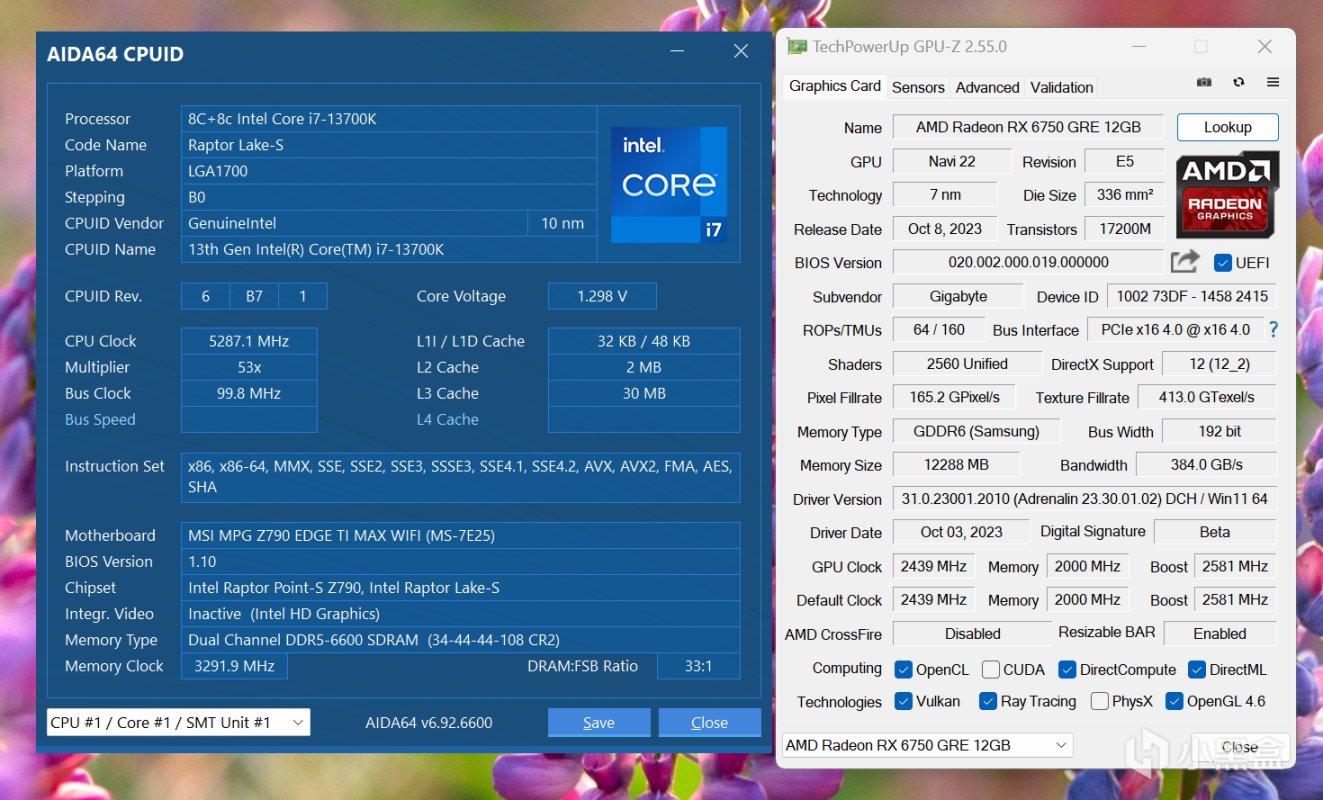Click the Multiplier value 53x
This screenshot has height=800, width=1323.
(x=249, y=367)
